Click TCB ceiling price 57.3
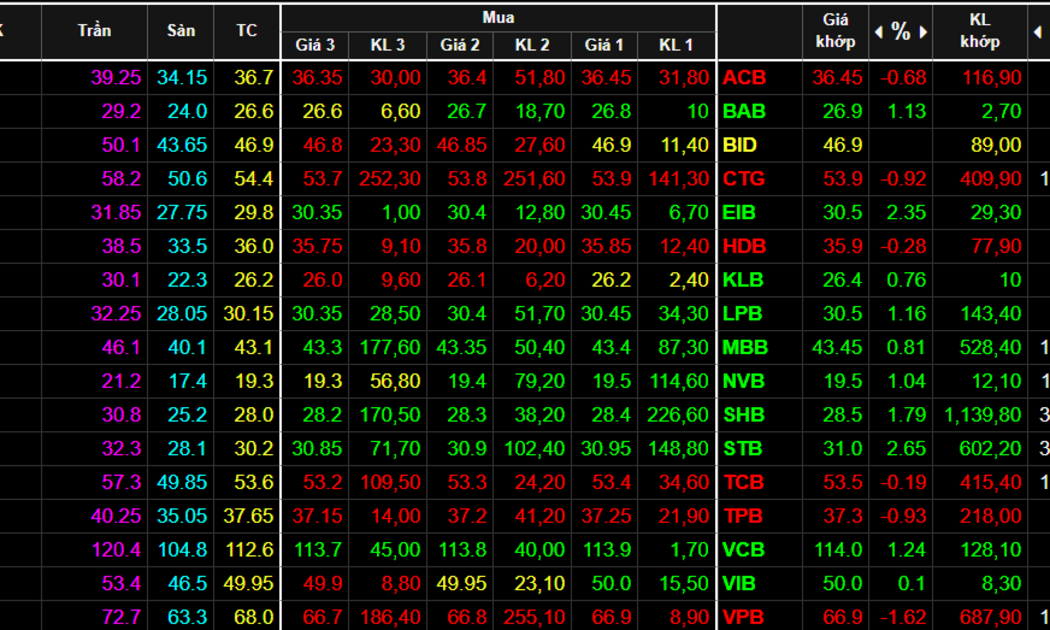The height and width of the screenshot is (630, 1050). point(121,482)
